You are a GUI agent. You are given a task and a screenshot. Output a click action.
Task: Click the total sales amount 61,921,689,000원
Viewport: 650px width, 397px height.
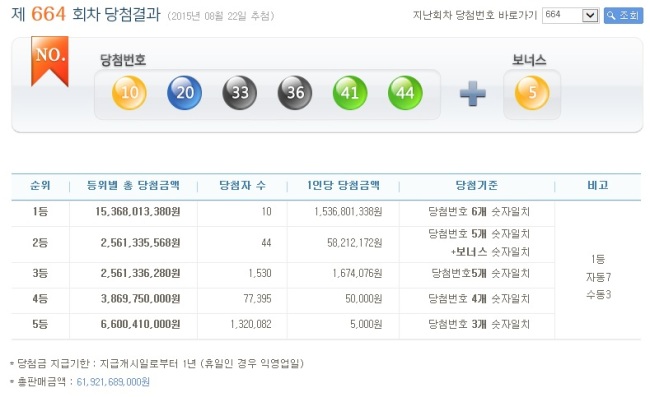click(113, 382)
